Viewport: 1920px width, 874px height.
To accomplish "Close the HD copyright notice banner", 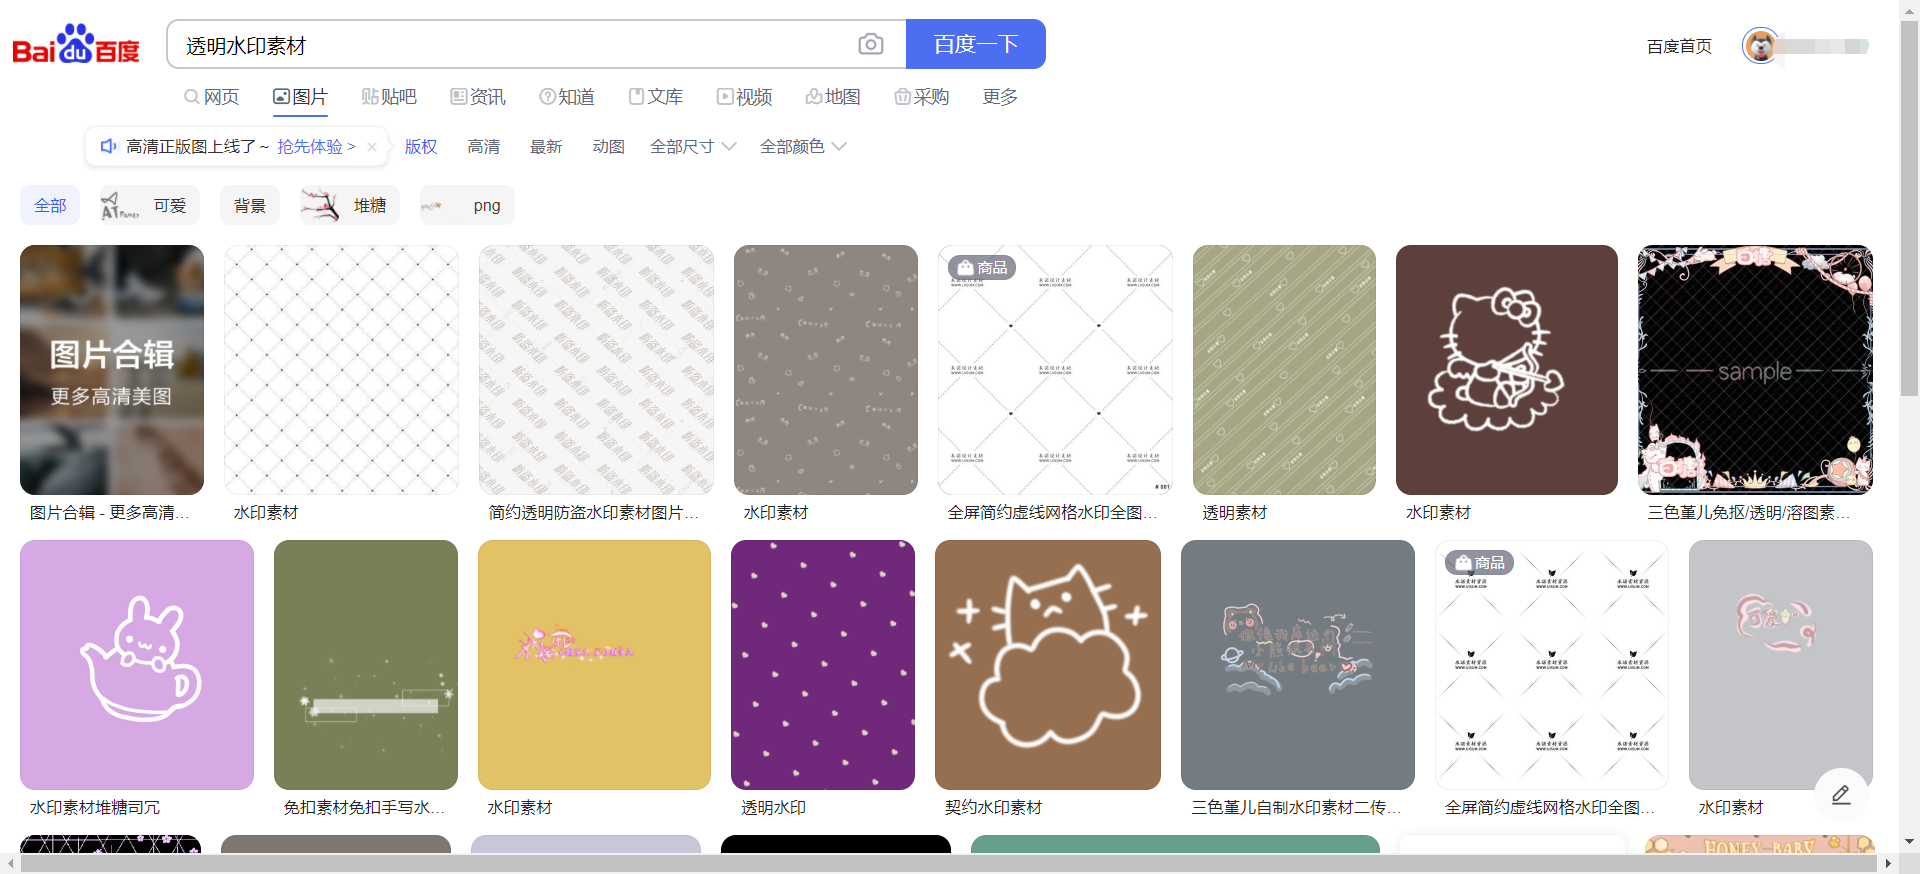I will [372, 147].
